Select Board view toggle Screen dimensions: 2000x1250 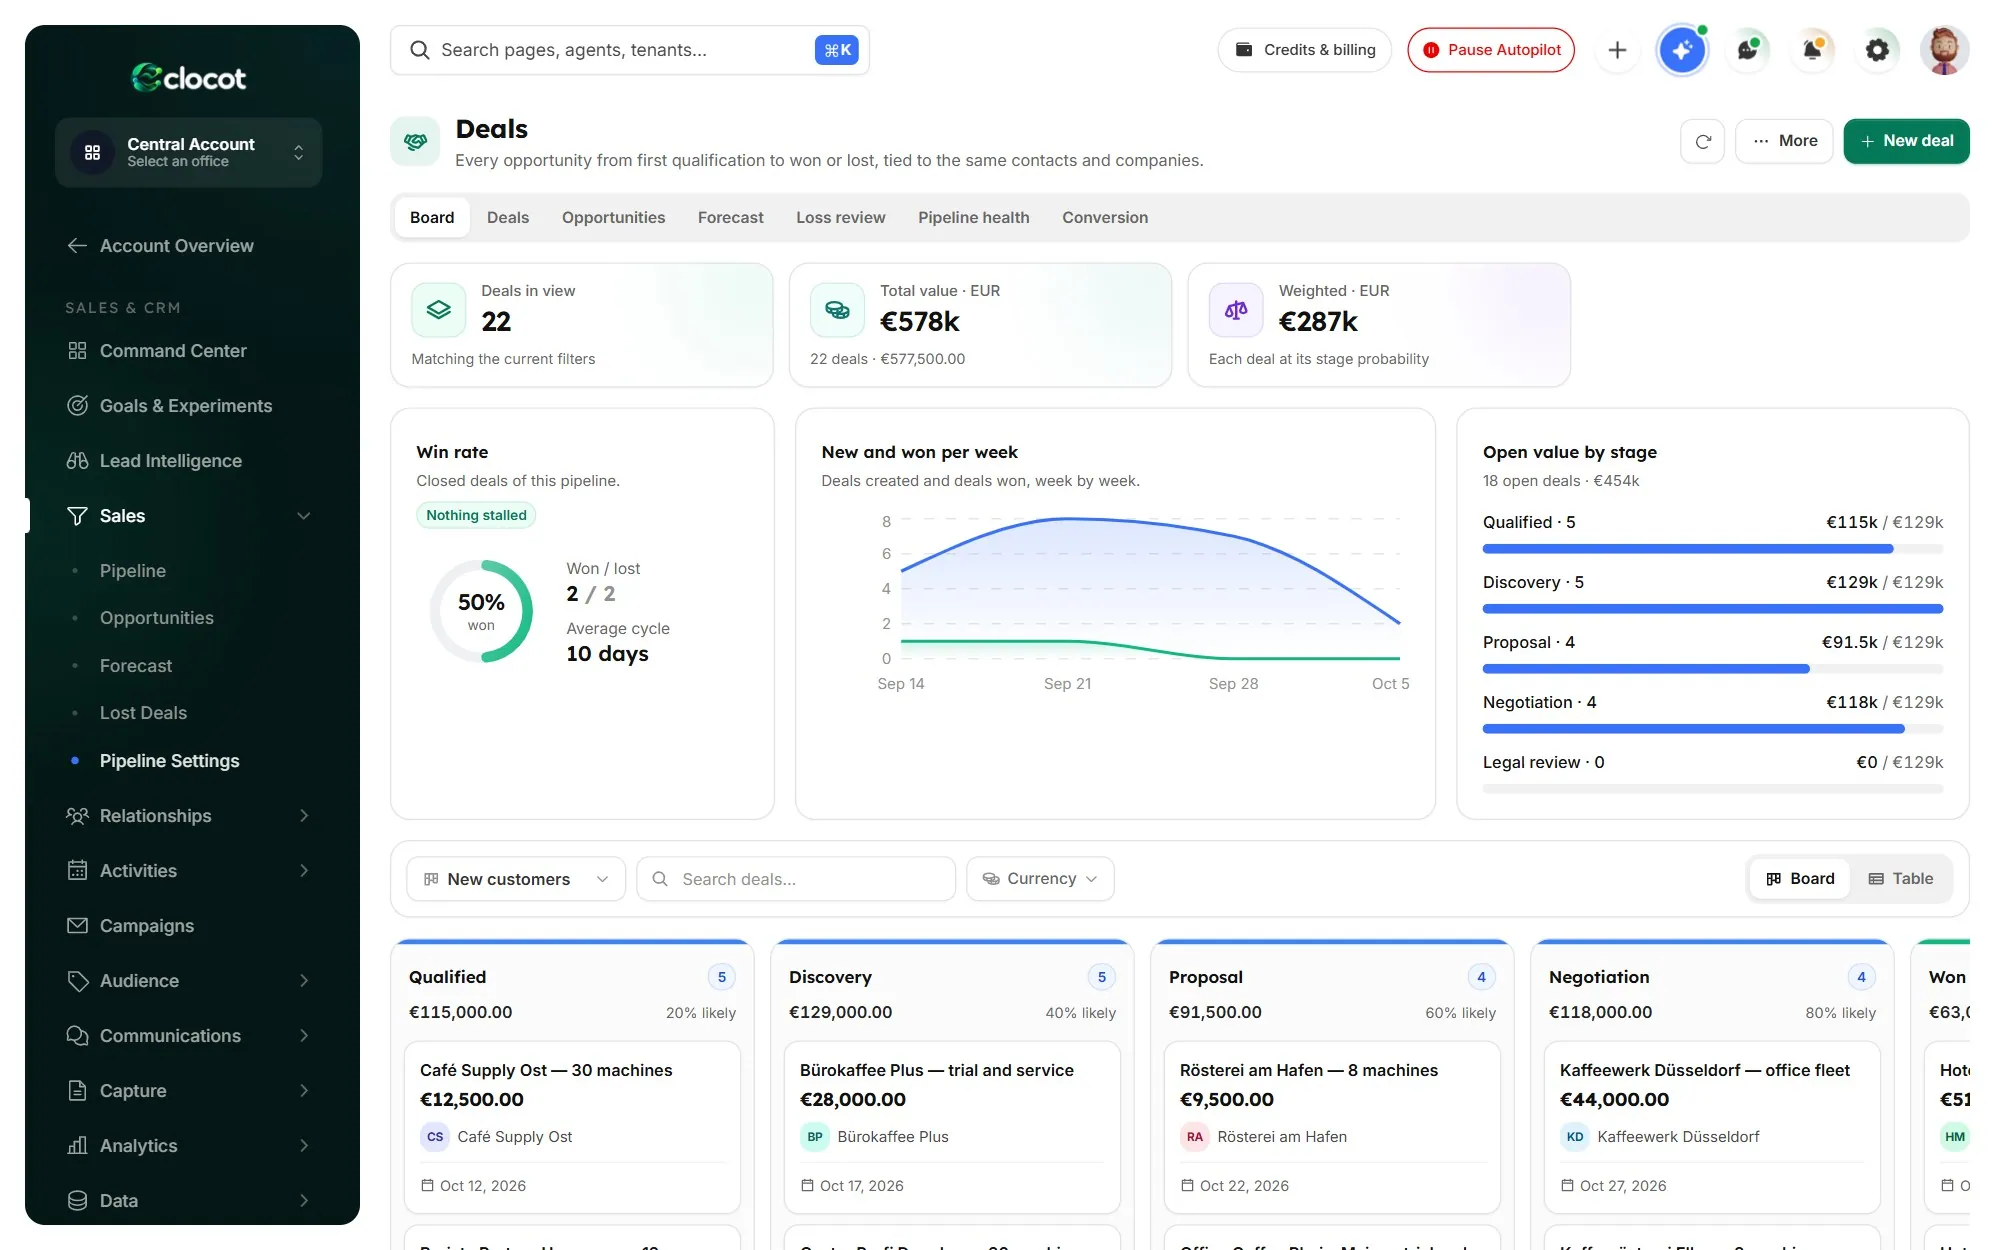click(x=1800, y=879)
